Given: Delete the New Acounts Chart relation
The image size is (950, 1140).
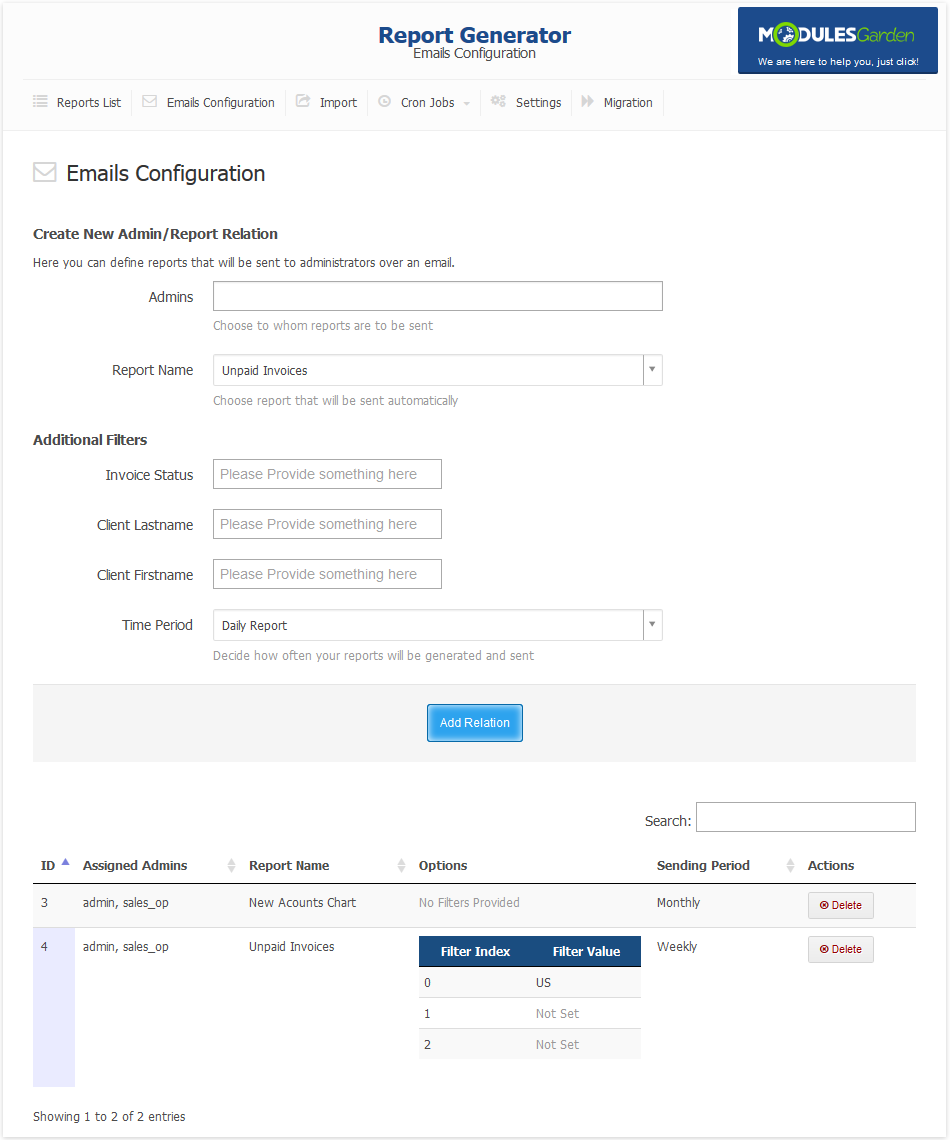Looking at the screenshot, I should point(840,905).
